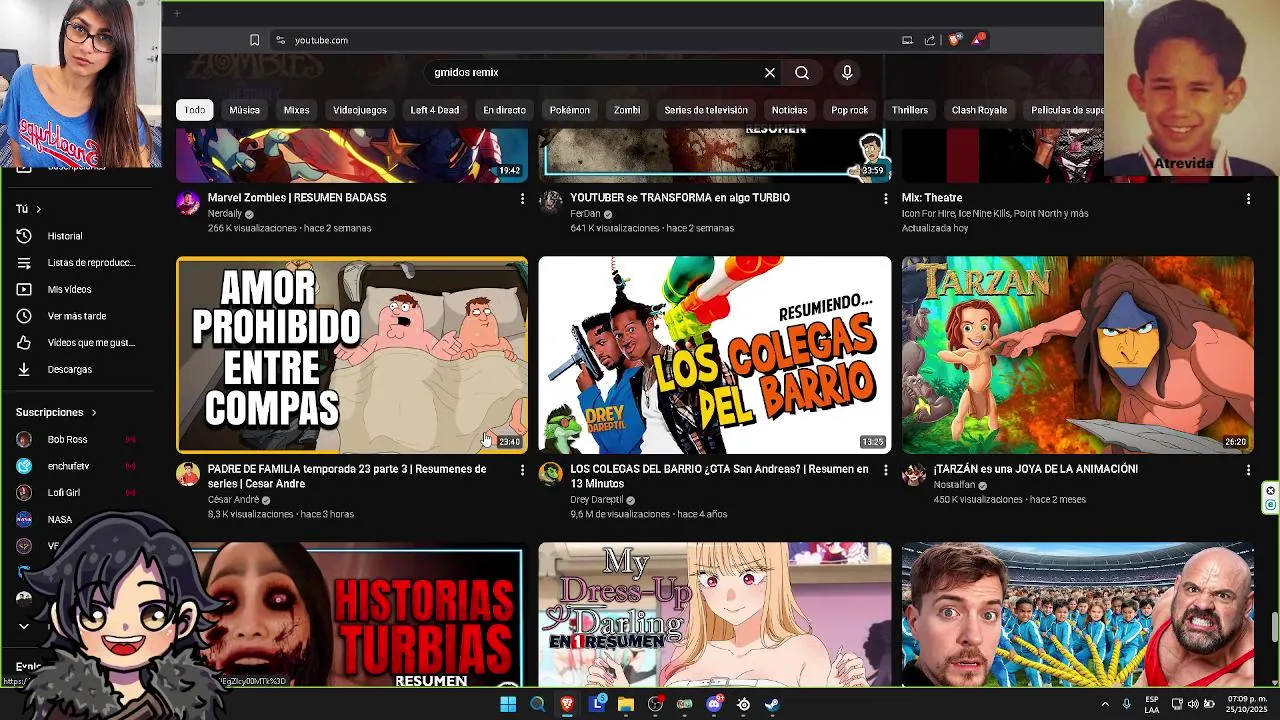Open options menu for Marvel Zombies video
The height and width of the screenshot is (720, 1280).
pos(522,199)
